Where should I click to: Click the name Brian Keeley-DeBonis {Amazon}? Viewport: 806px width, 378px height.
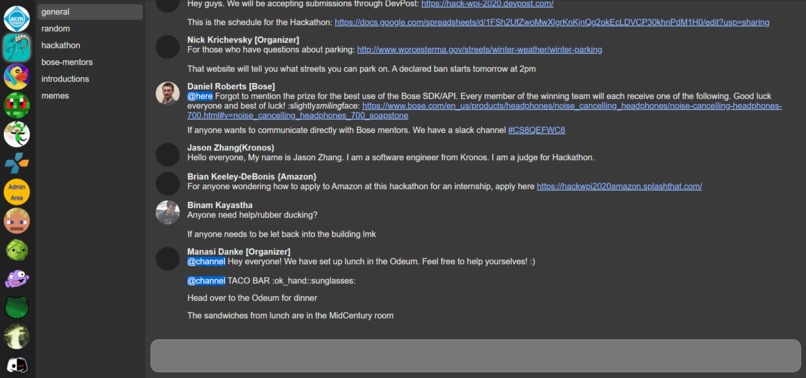click(252, 176)
